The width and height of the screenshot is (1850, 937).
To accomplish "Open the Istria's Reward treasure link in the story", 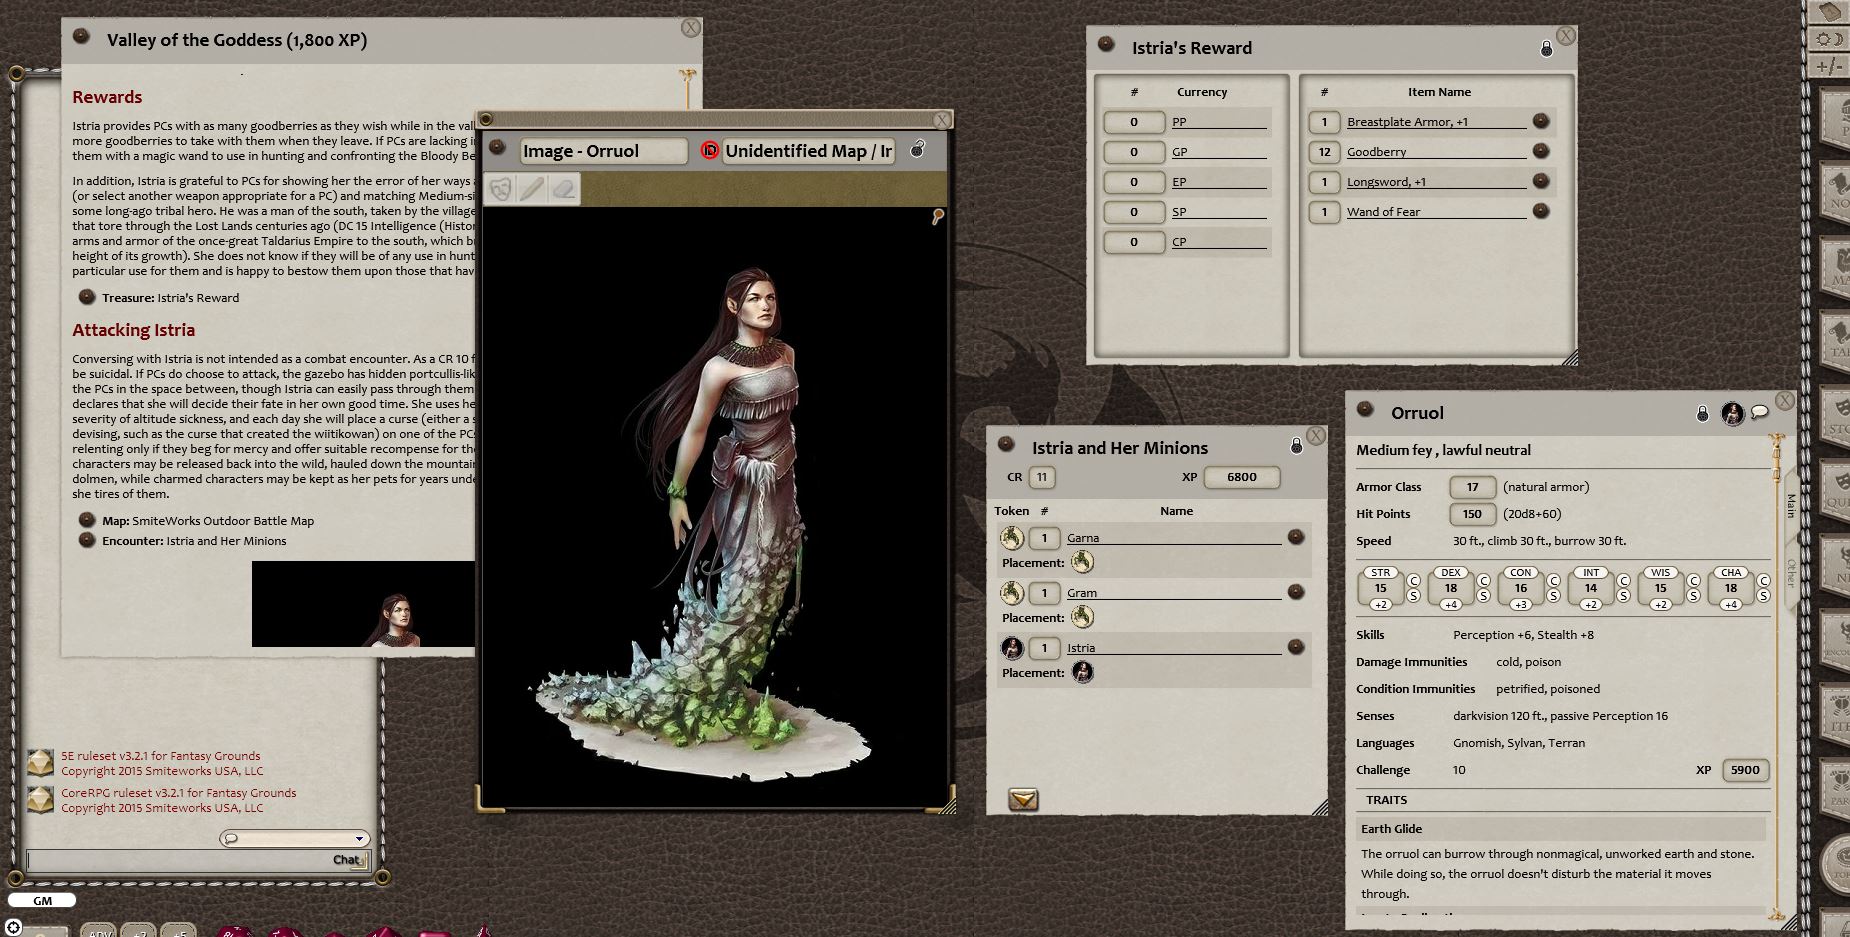I will click(x=196, y=297).
